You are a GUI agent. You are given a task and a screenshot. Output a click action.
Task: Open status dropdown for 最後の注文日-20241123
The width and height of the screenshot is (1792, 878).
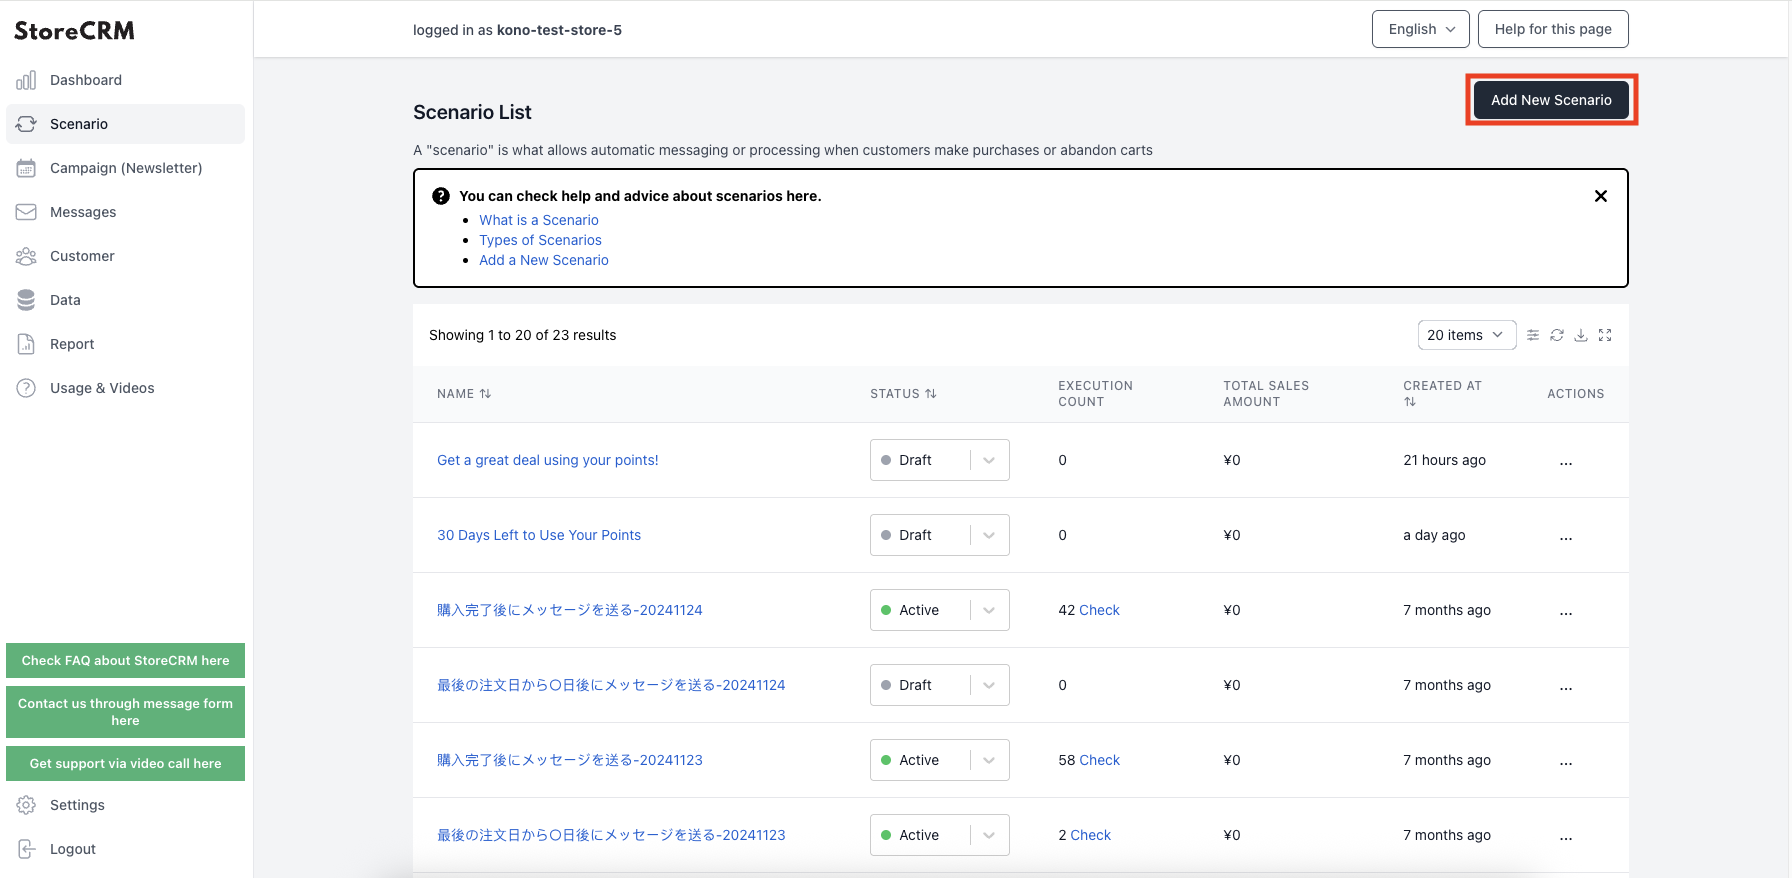tap(939, 835)
